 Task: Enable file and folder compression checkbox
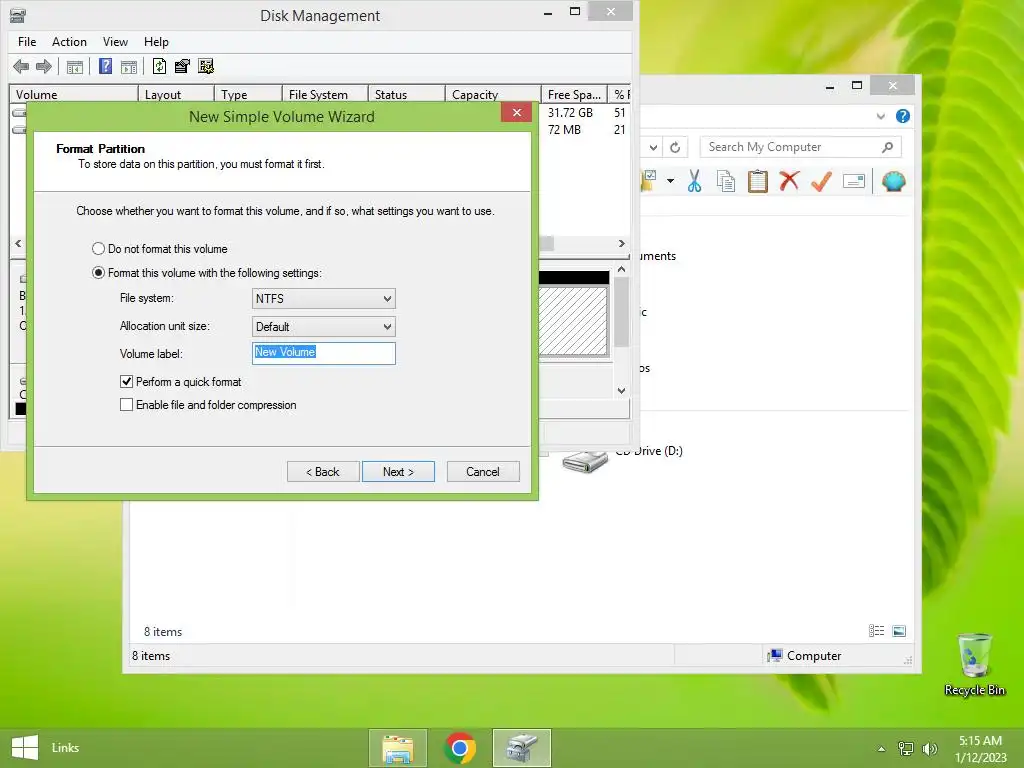127,405
